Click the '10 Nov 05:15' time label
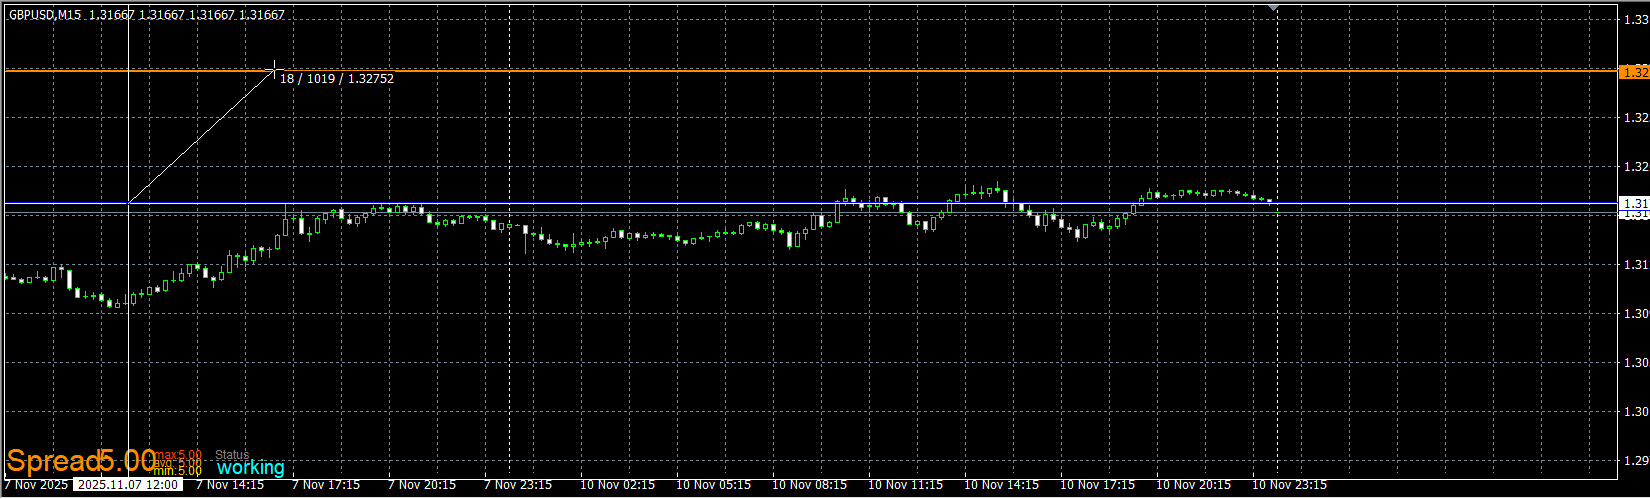 714,485
